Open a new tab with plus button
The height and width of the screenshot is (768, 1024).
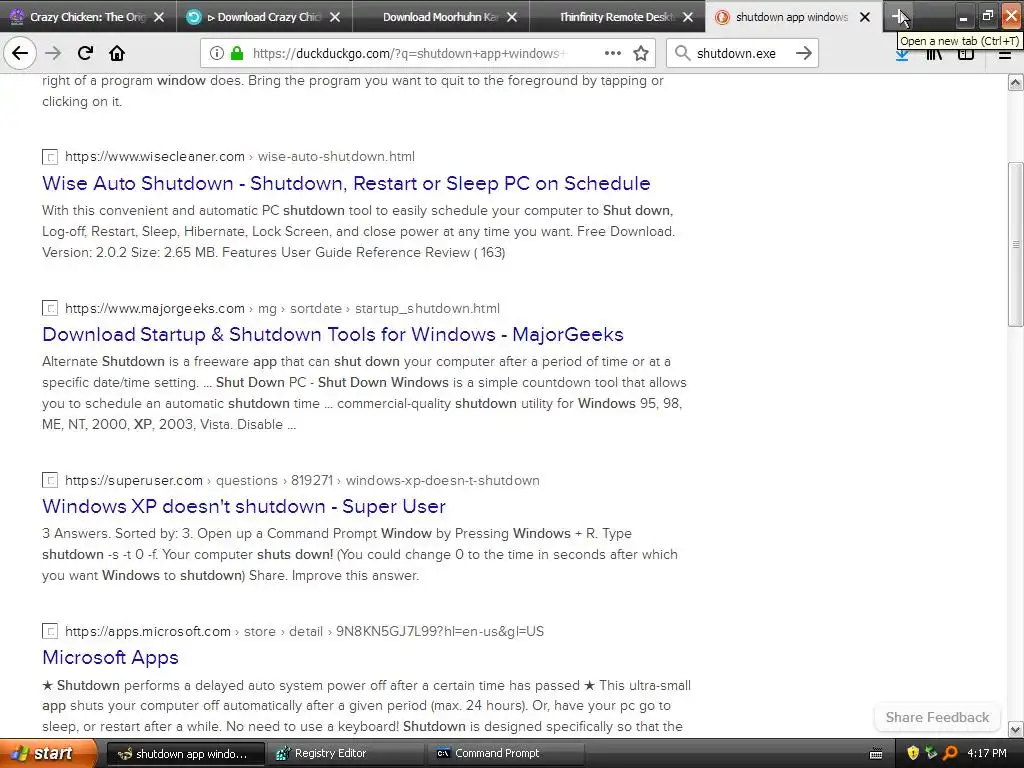899,16
